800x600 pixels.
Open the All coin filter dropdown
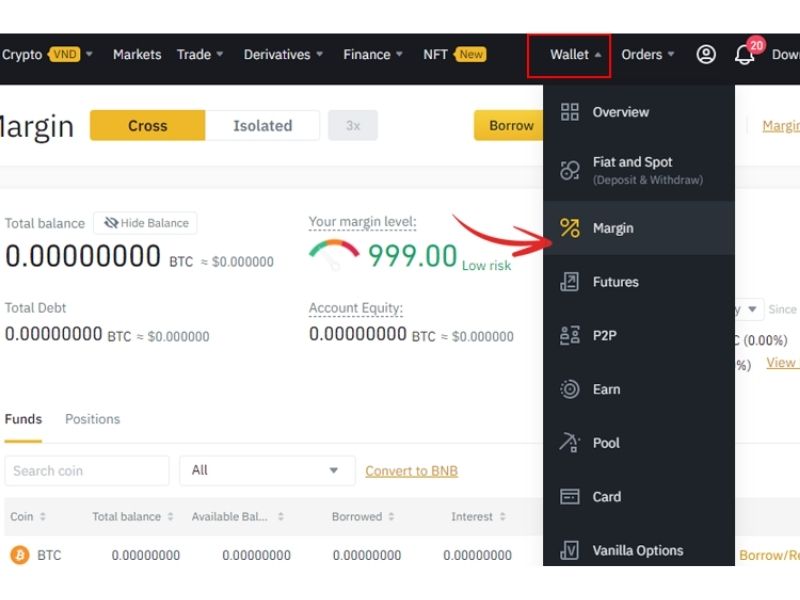(267, 470)
